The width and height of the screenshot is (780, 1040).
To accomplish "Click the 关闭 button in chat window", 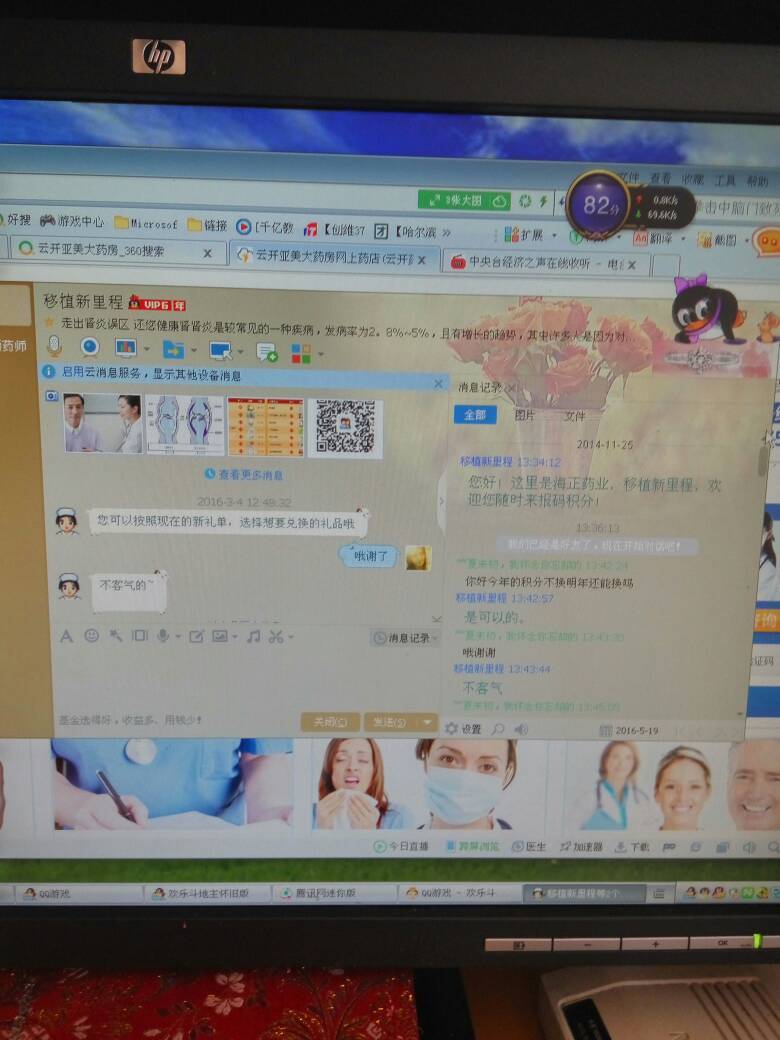I will (x=329, y=721).
